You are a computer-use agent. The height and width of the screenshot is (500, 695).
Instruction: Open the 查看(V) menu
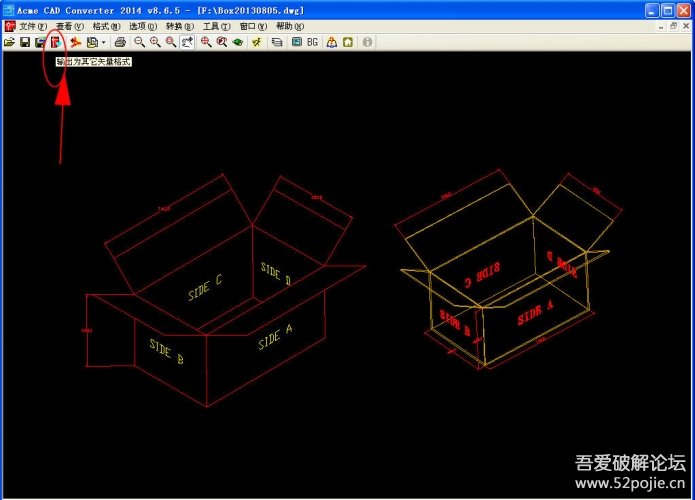pos(70,27)
